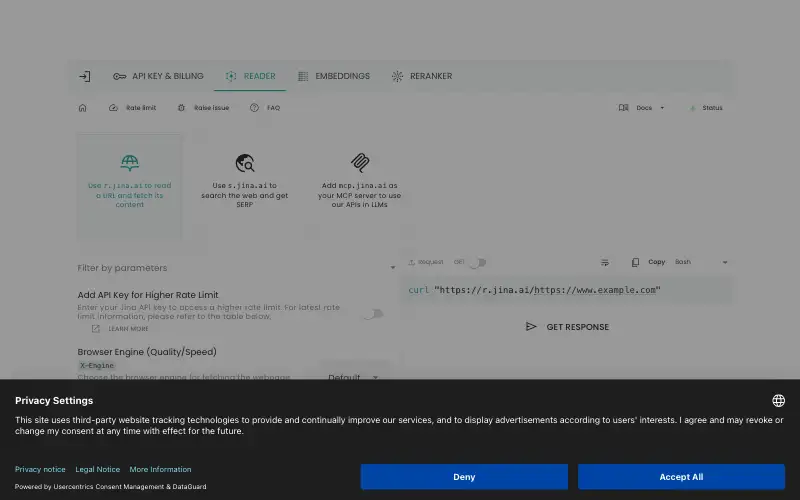Click the example.com URL in the curl command
The width and height of the screenshot is (800, 500).
click(x=595, y=290)
